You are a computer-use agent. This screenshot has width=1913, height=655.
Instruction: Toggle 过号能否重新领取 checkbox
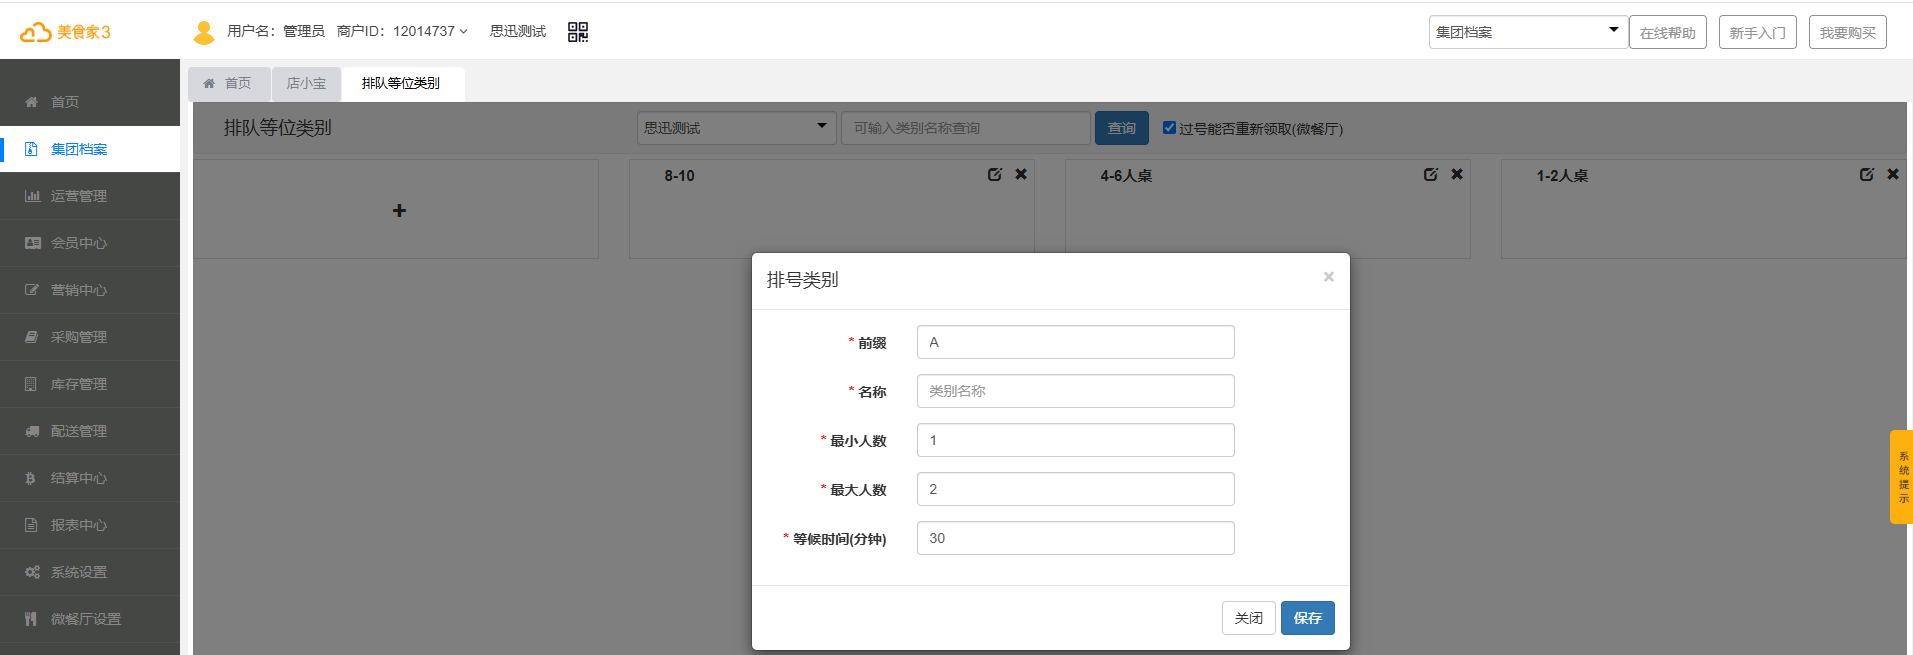coord(1169,127)
